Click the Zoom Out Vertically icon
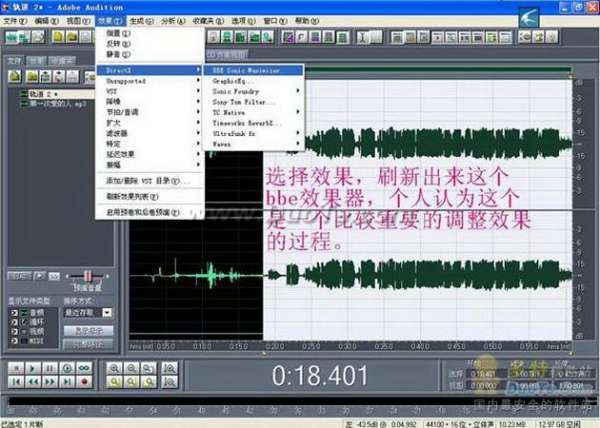 click(170, 382)
